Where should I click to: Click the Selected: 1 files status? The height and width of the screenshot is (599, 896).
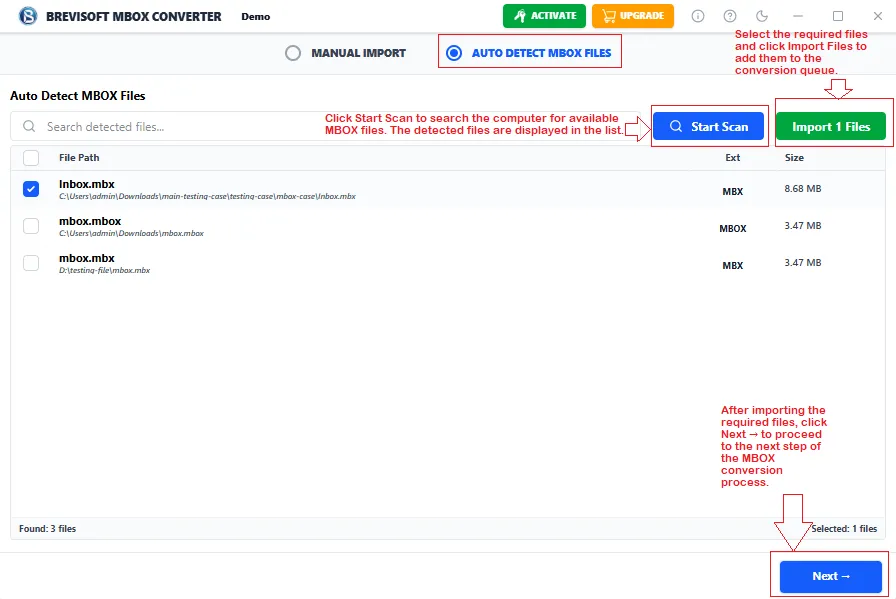coord(844,529)
